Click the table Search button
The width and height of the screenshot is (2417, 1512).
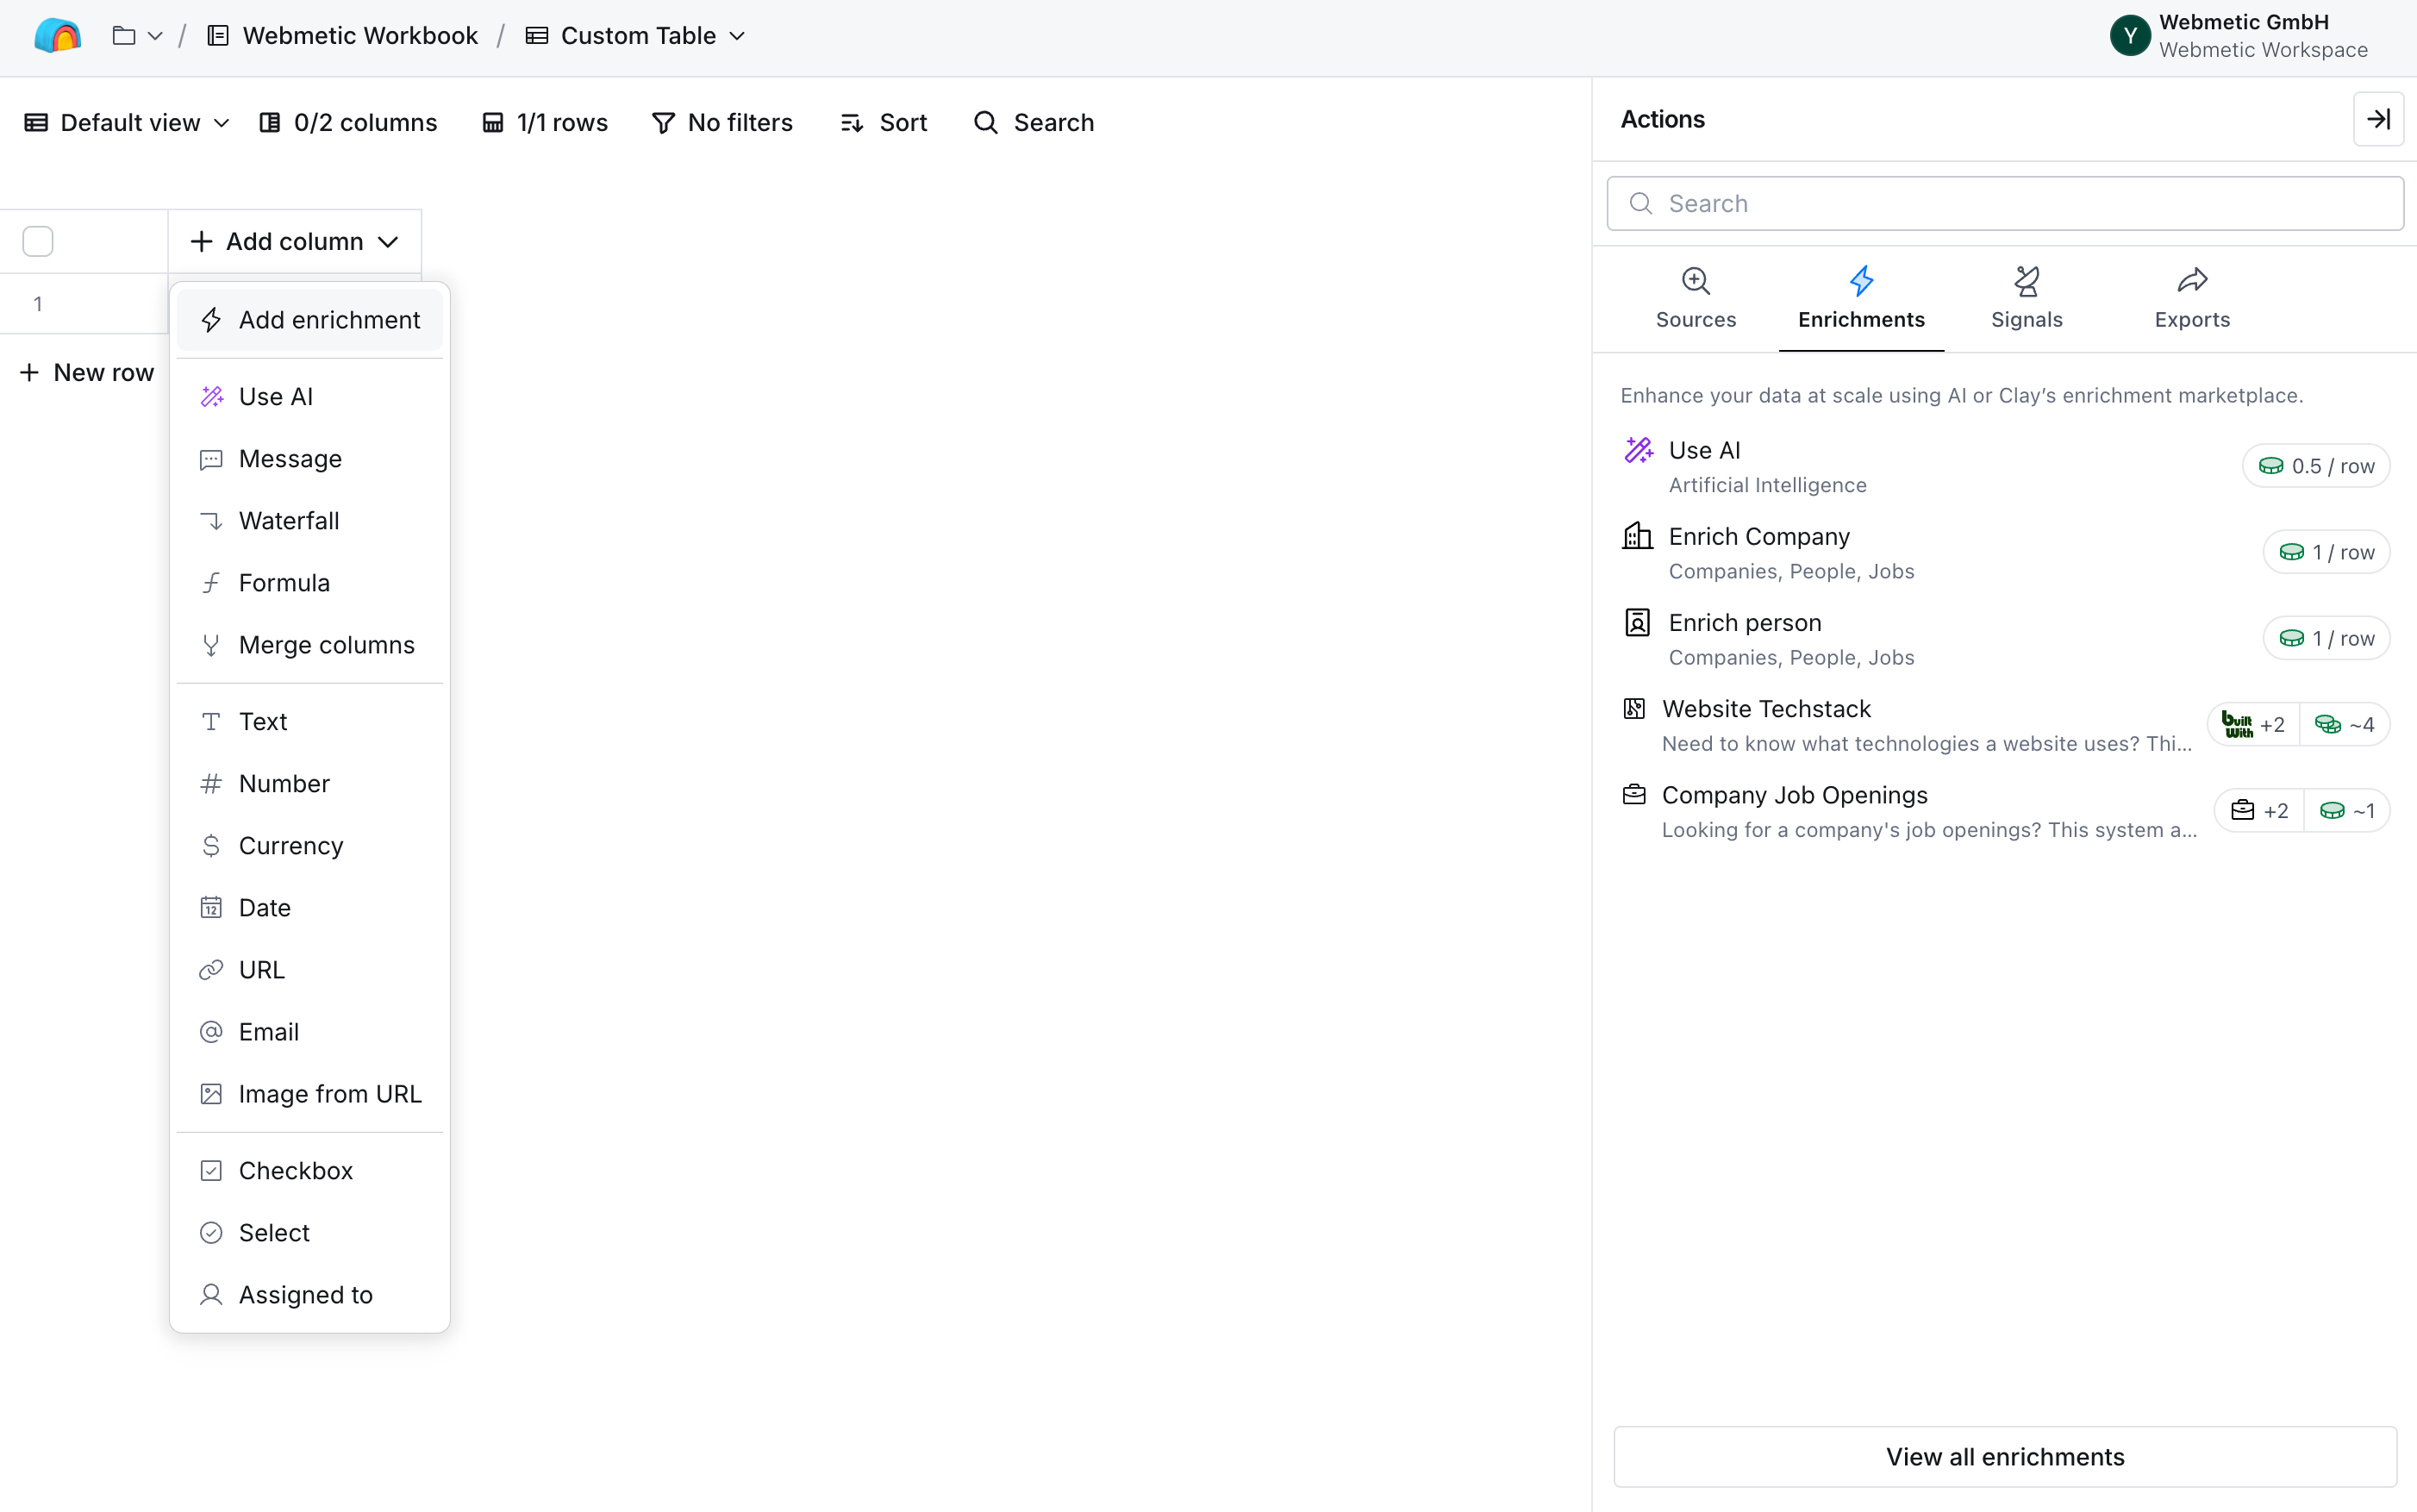(1034, 122)
